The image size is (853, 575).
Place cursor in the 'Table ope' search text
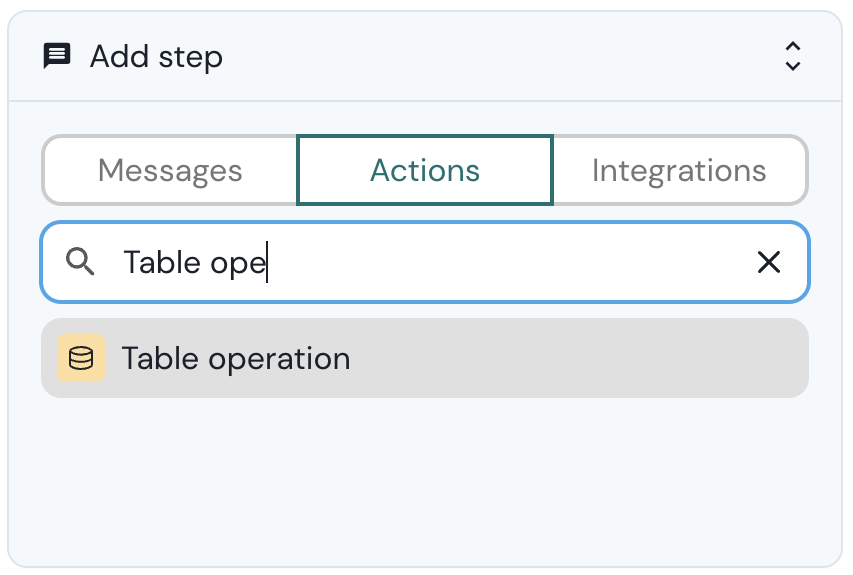tap(194, 262)
